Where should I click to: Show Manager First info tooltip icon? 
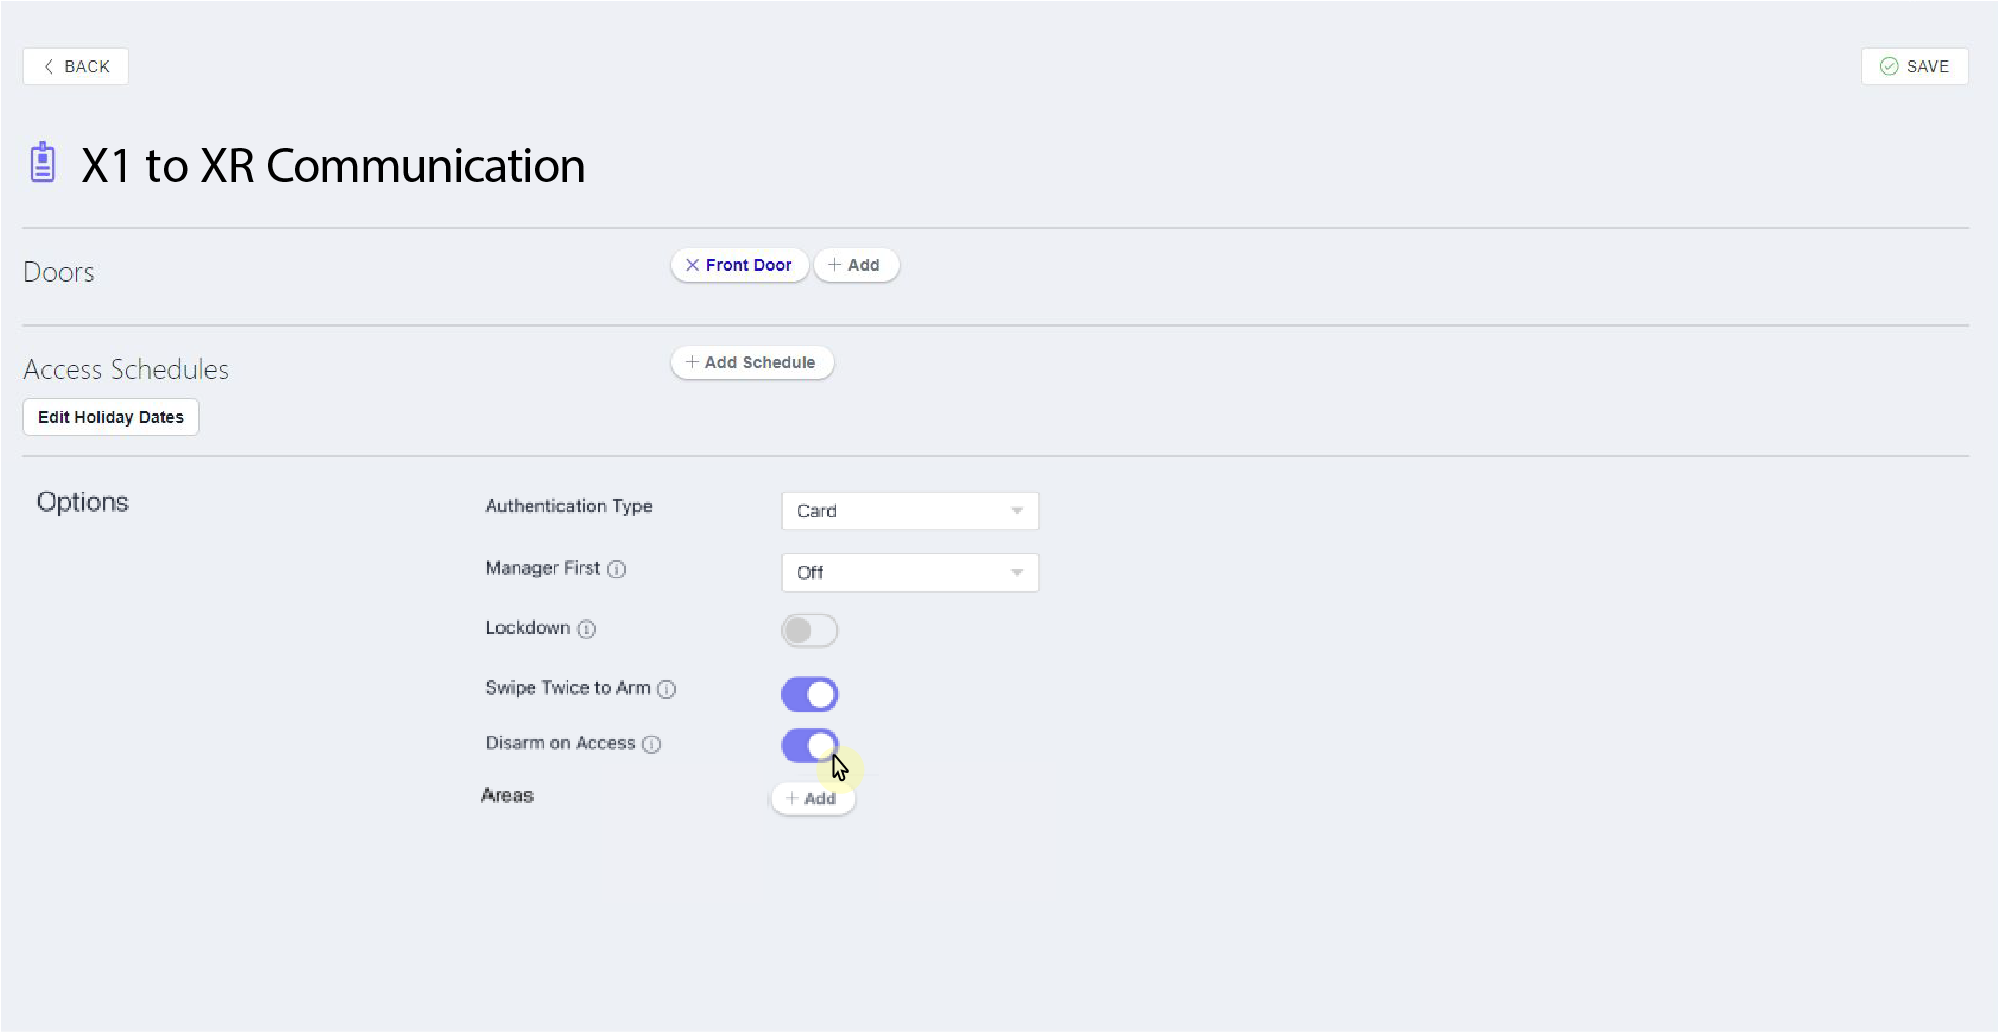tap(617, 569)
